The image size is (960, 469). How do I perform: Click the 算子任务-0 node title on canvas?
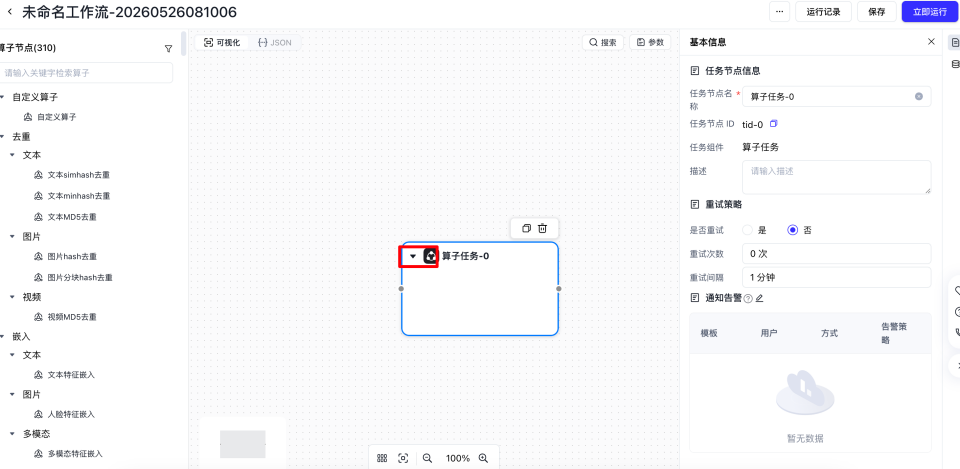[465, 256]
